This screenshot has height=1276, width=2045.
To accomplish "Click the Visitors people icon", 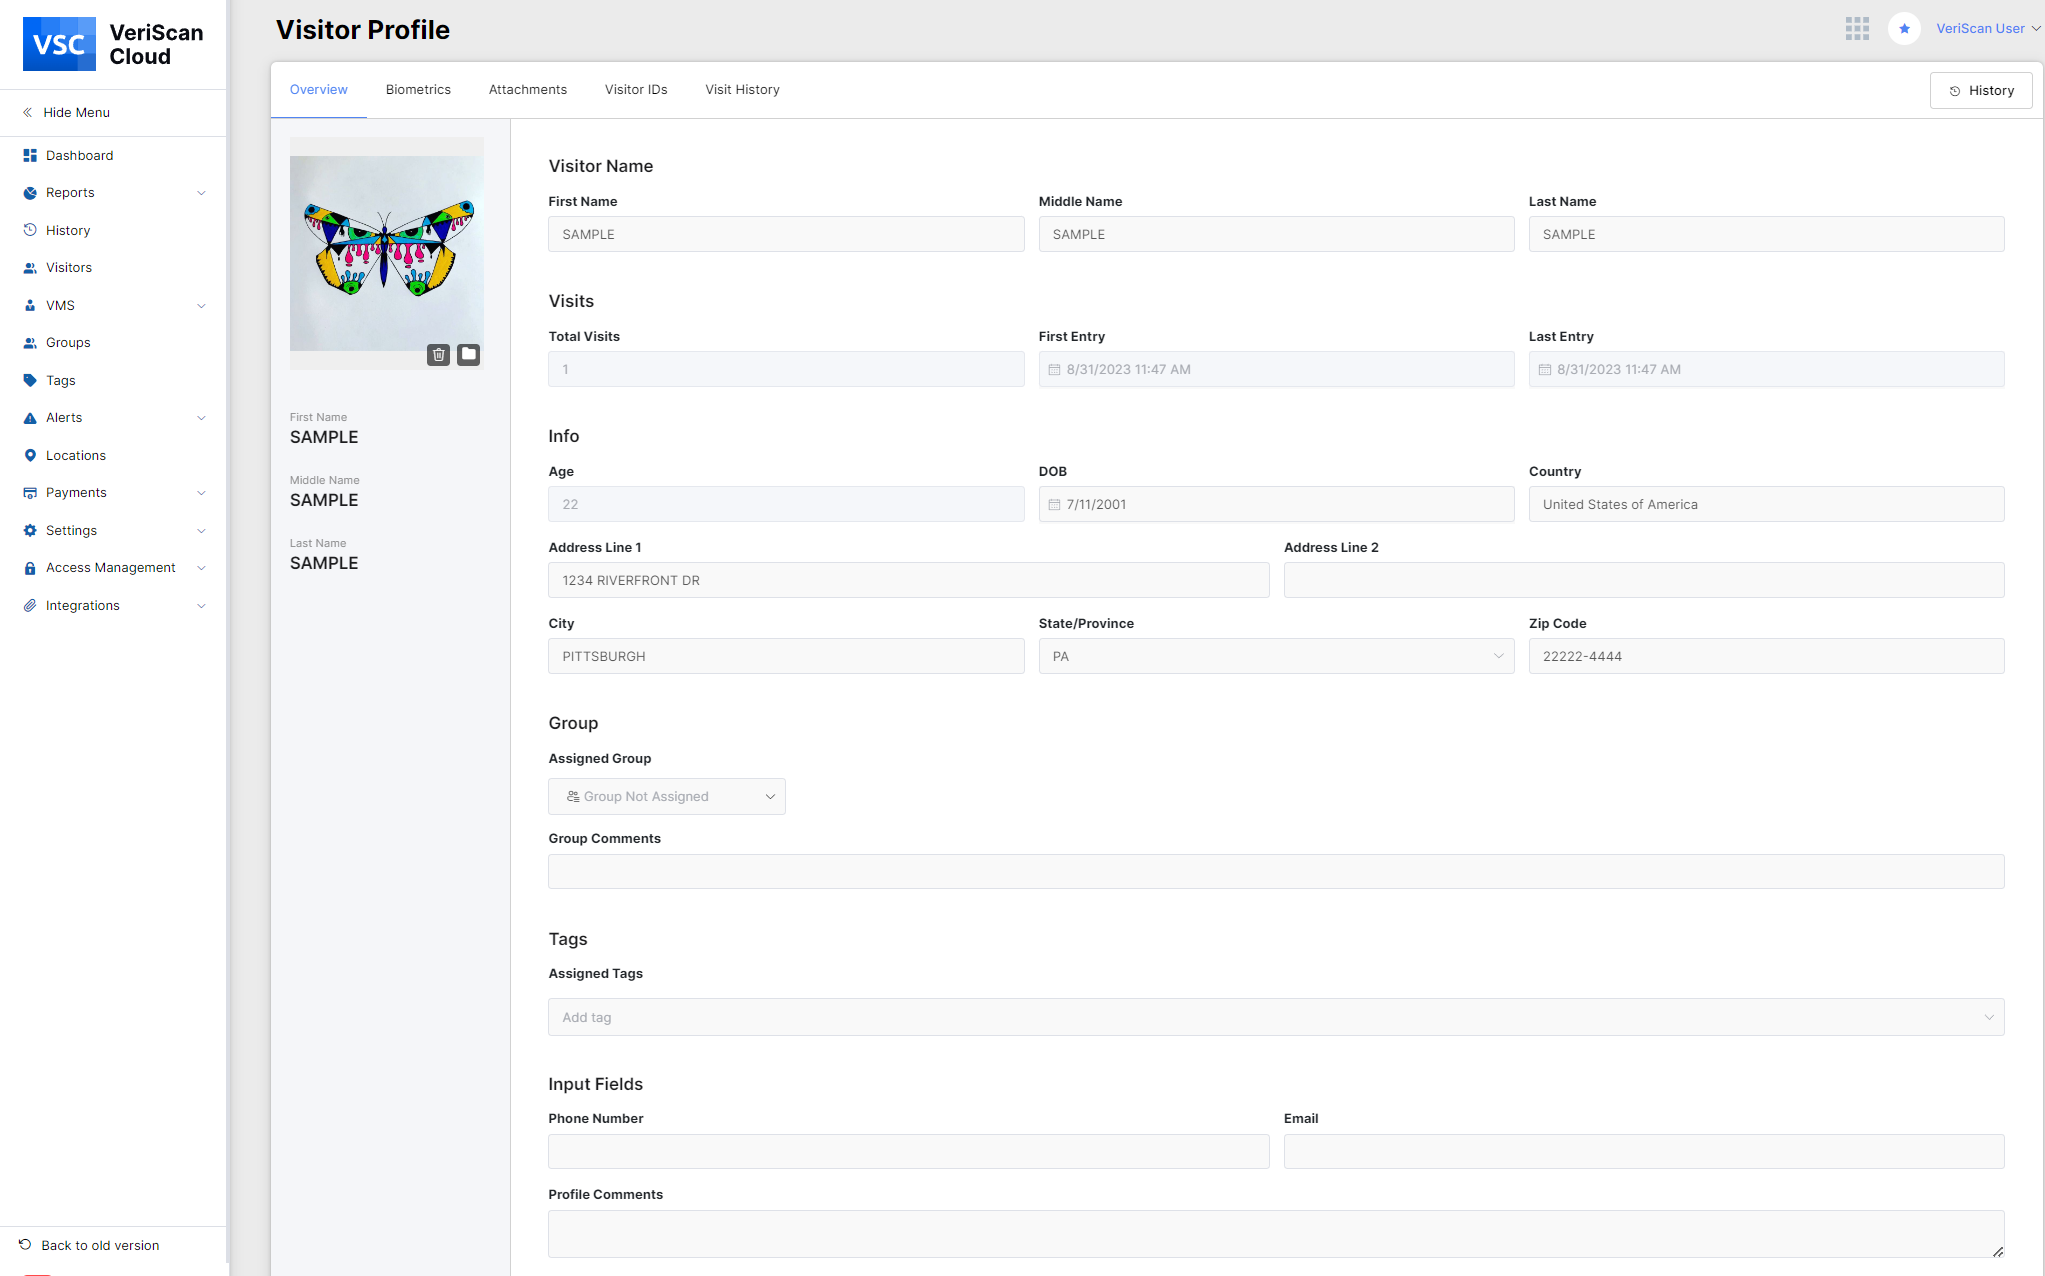I will (x=30, y=268).
